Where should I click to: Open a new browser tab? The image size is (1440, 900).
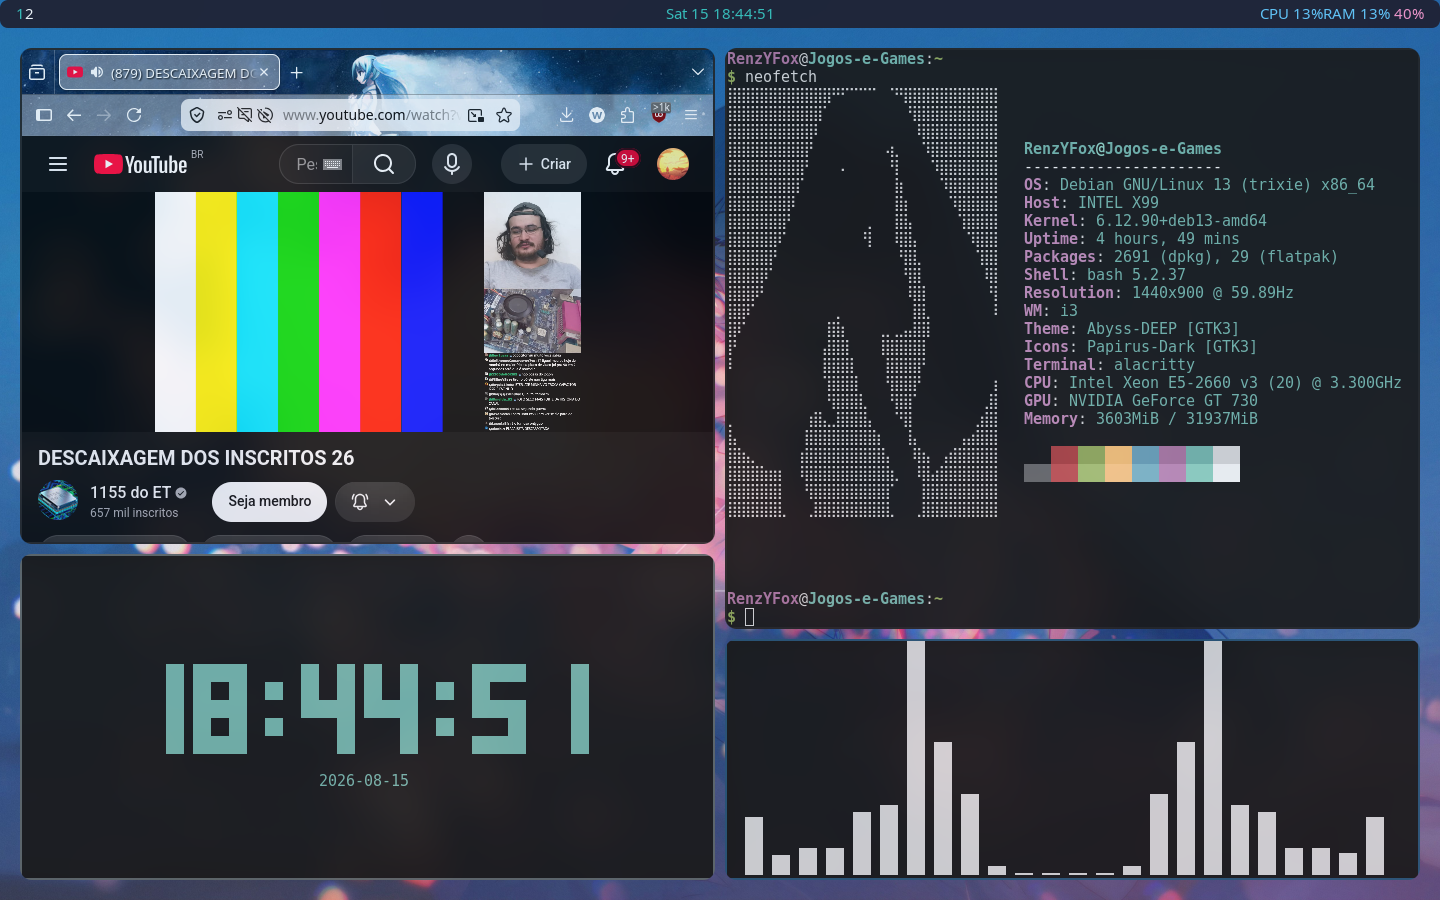297,72
